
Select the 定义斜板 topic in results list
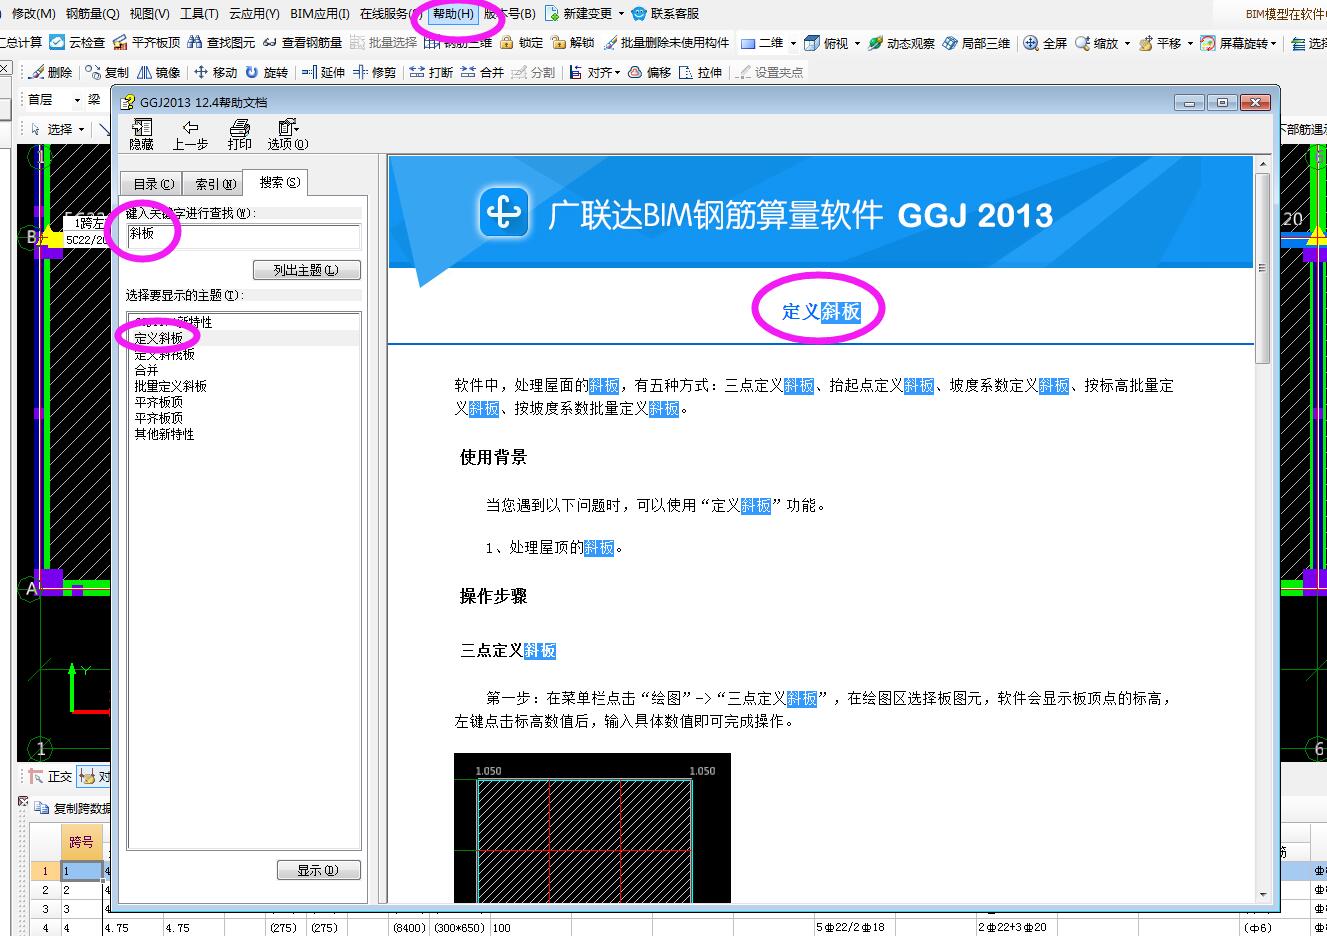point(159,338)
